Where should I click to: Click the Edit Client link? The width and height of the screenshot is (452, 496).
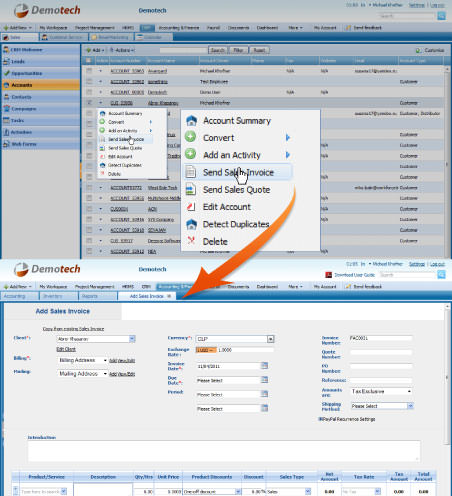pos(66,349)
